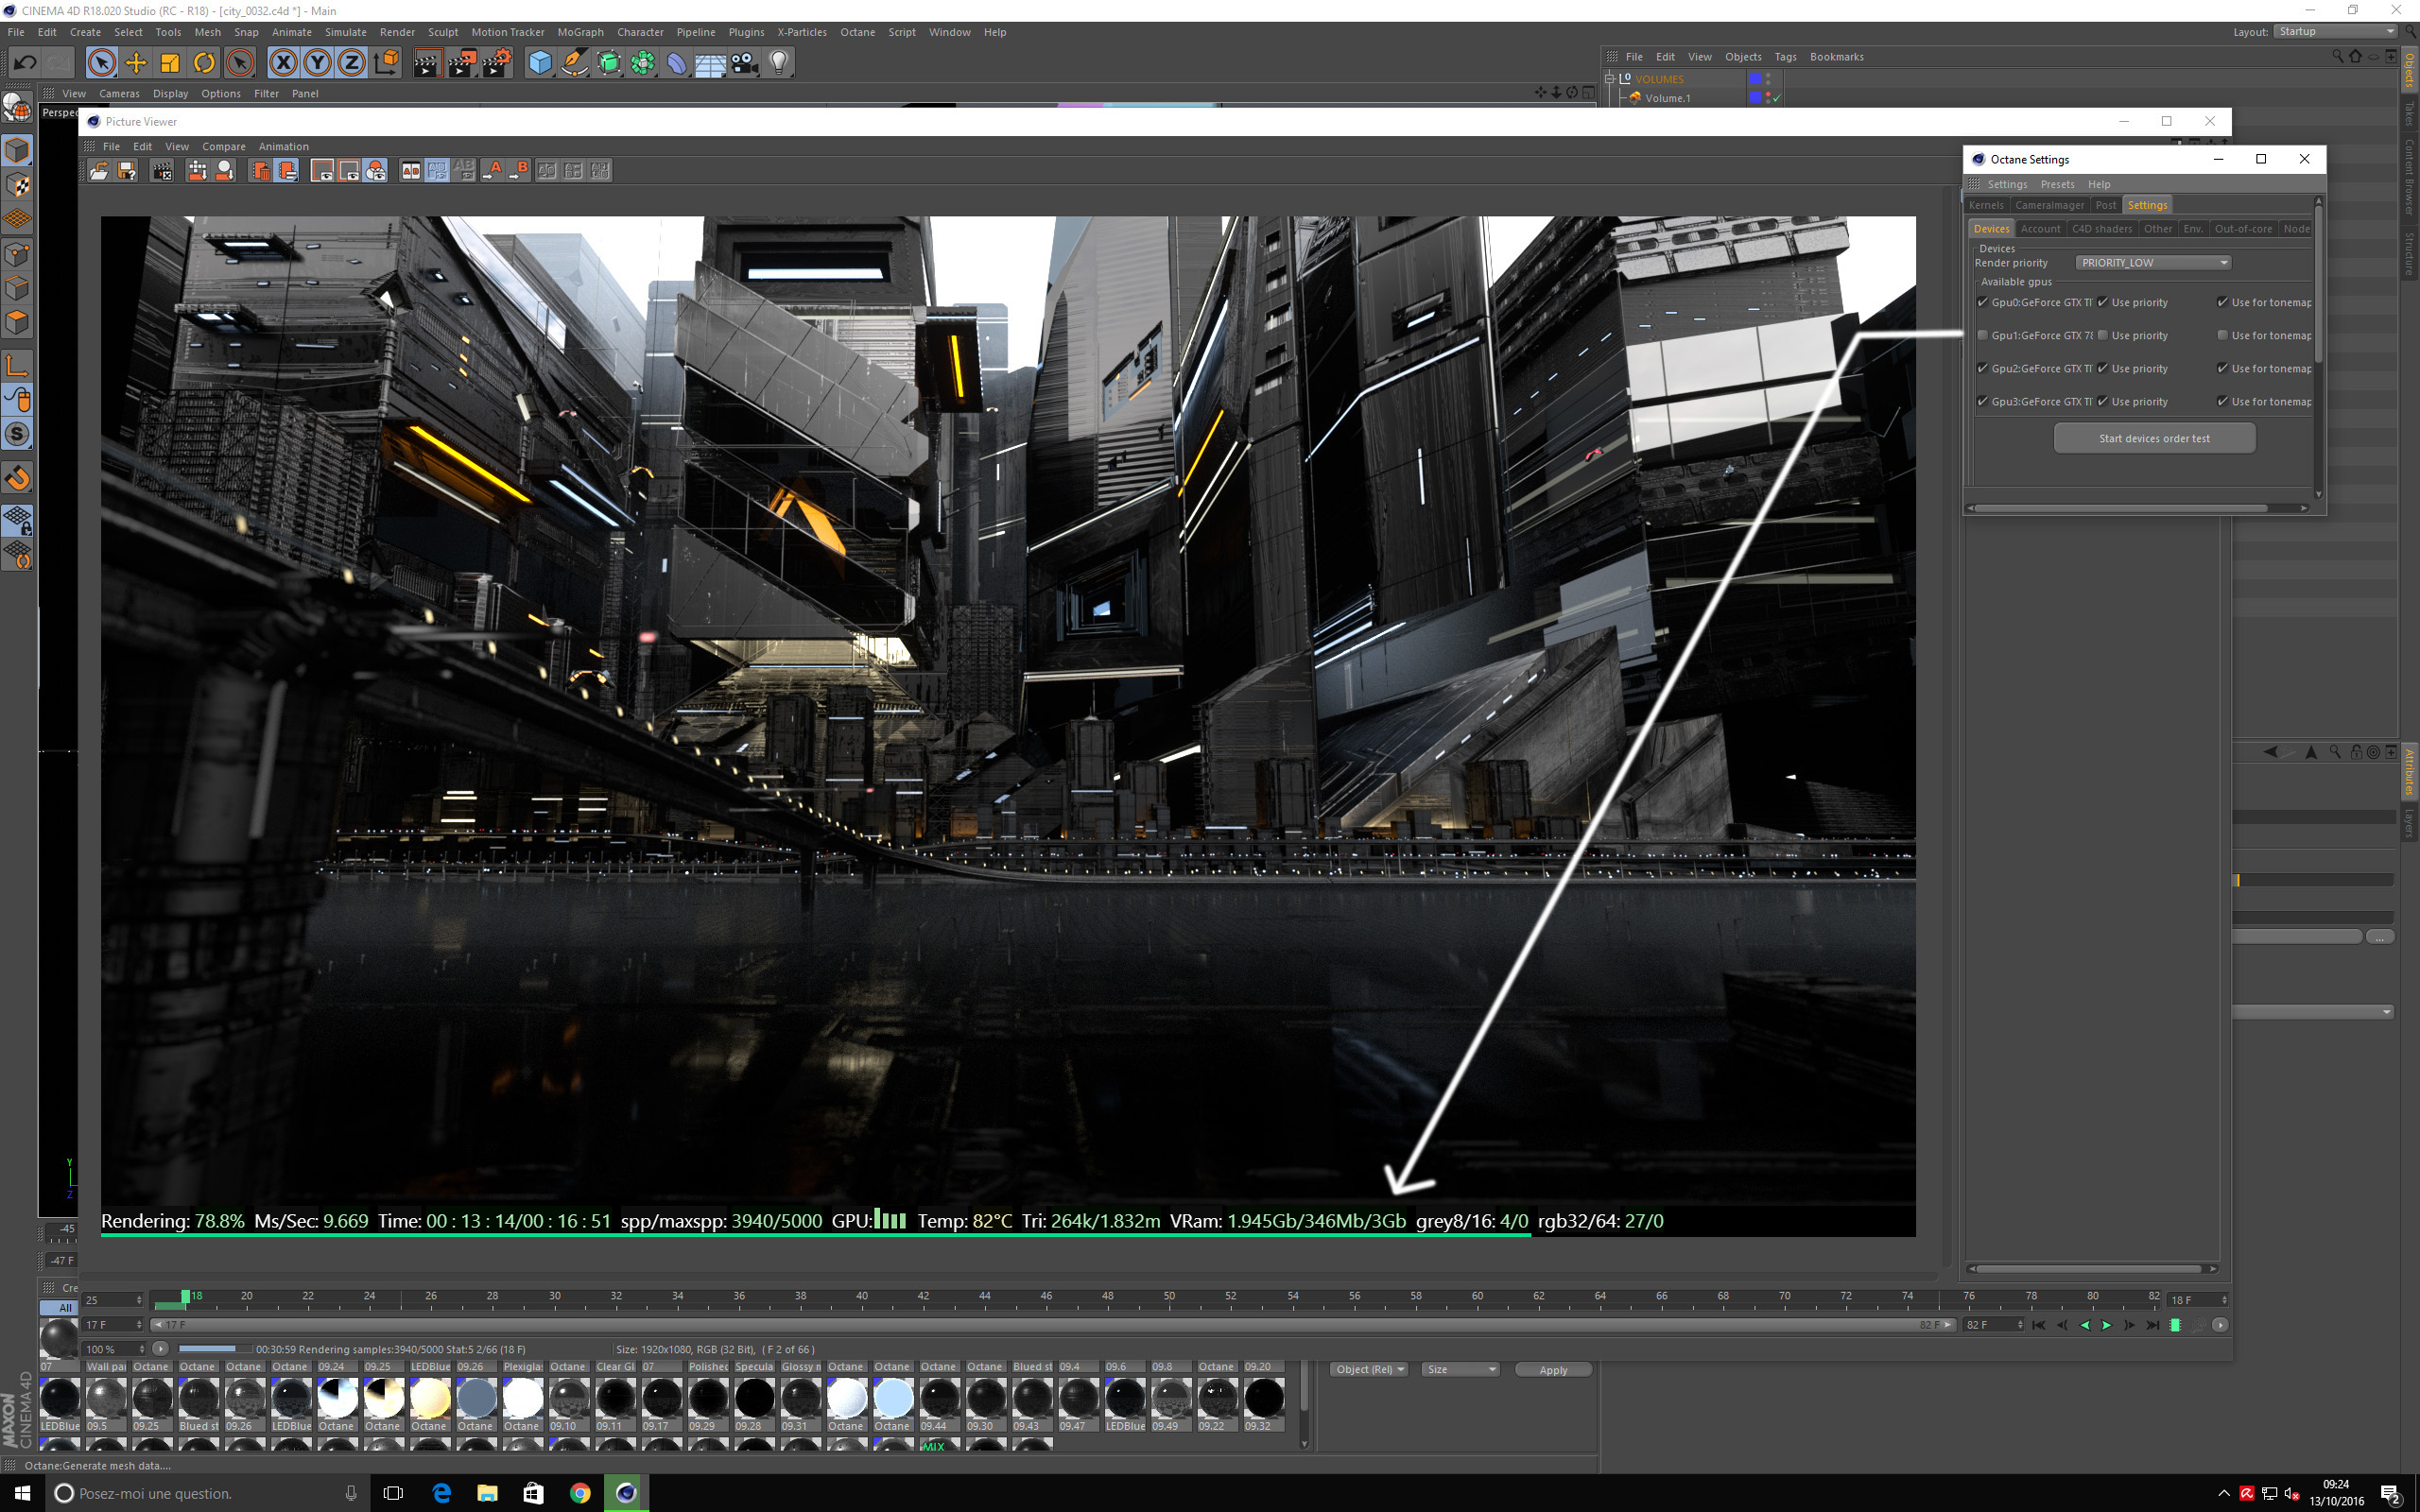Add a camera object

click(744, 63)
